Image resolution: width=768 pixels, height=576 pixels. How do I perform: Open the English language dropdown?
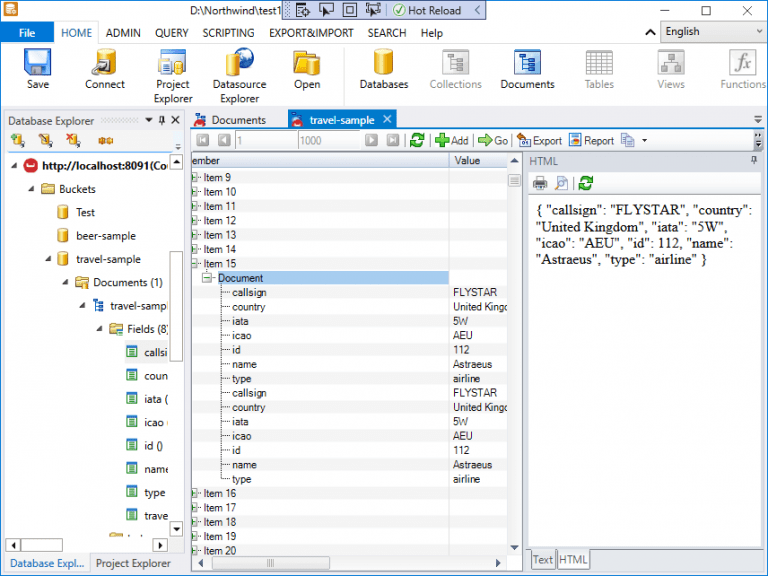pos(713,32)
